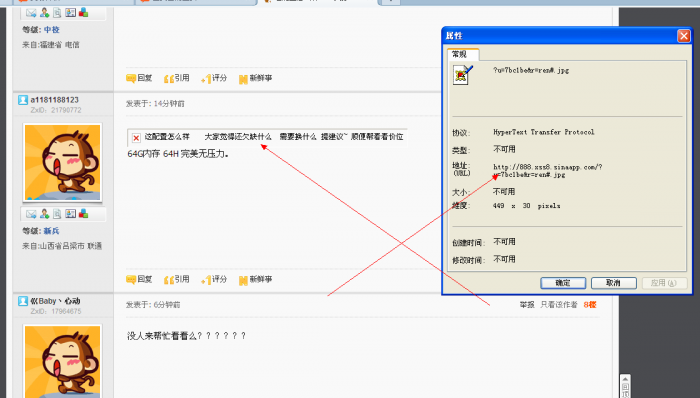Reply to a1181188123's post with 回复

coord(139,280)
